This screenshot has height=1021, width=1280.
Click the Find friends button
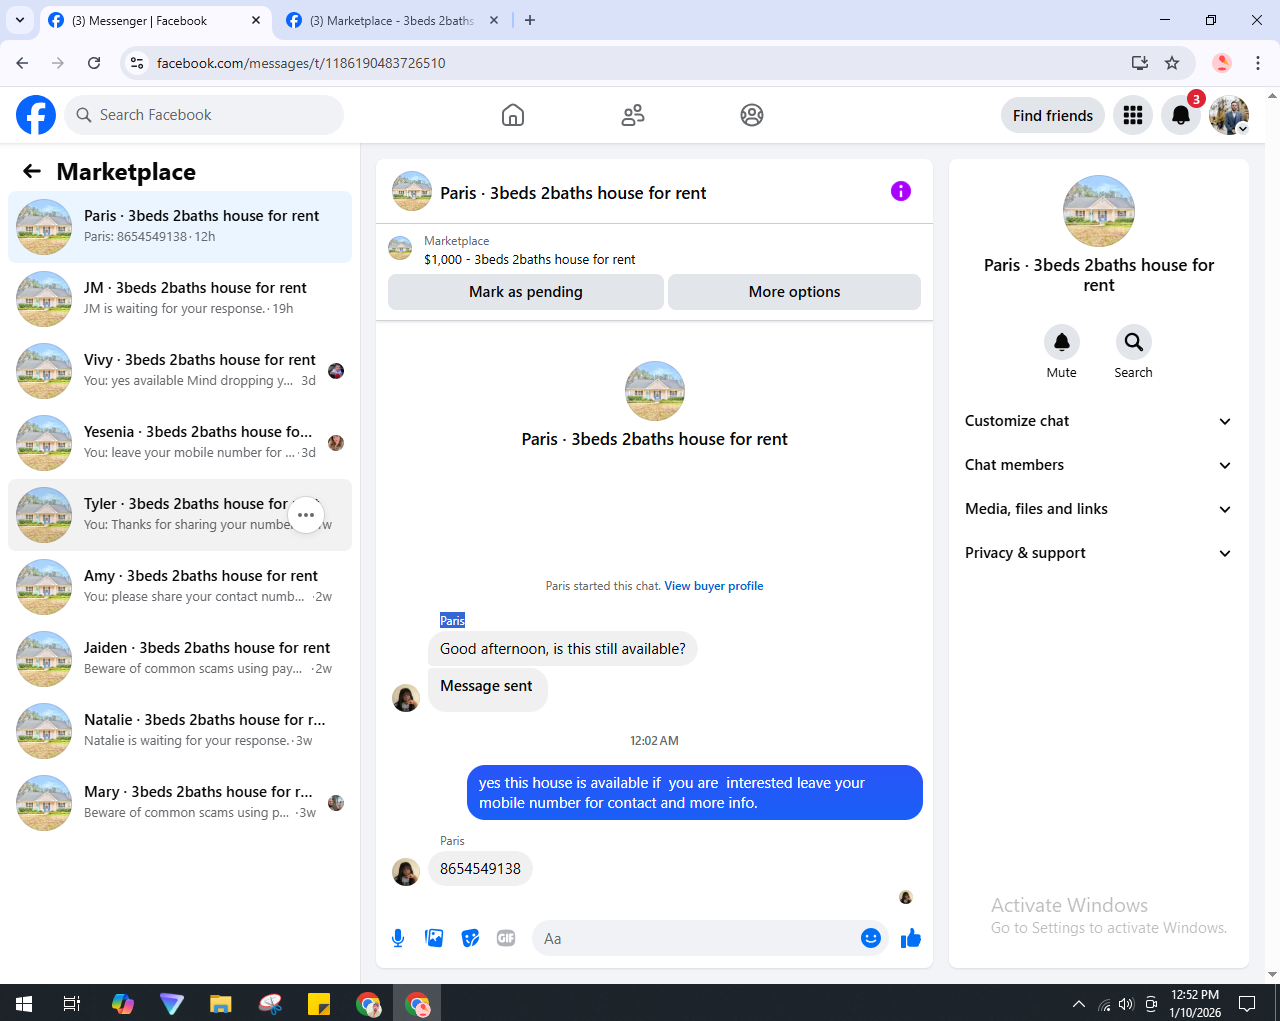click(1053, 115)
